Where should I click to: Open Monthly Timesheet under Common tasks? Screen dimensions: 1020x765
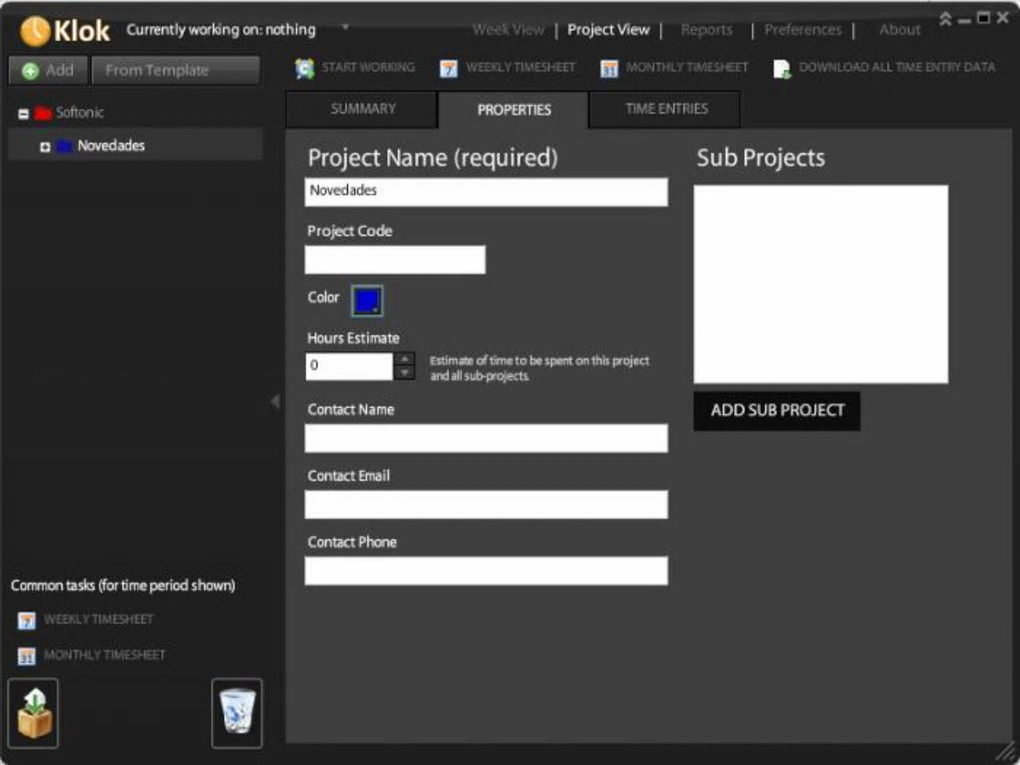point(92,655)
